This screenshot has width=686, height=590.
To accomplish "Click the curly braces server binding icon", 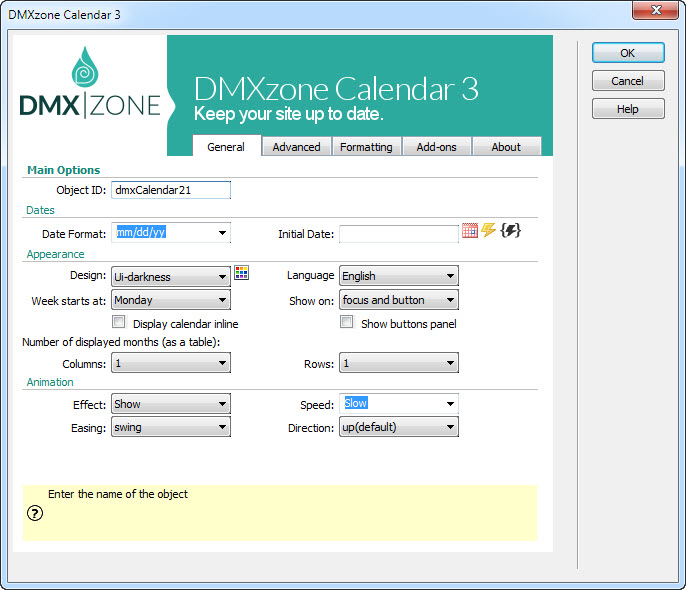I will [x=510, y=230].
